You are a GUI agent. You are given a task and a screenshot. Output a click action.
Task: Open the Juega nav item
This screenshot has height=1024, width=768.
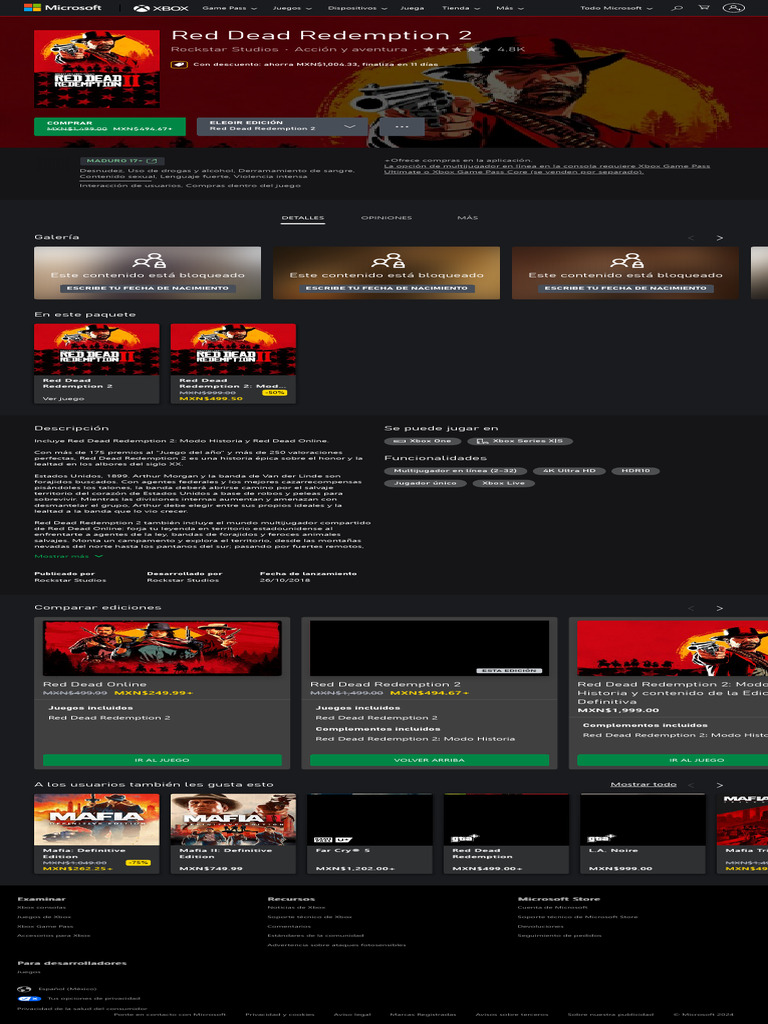pos(411,8)
